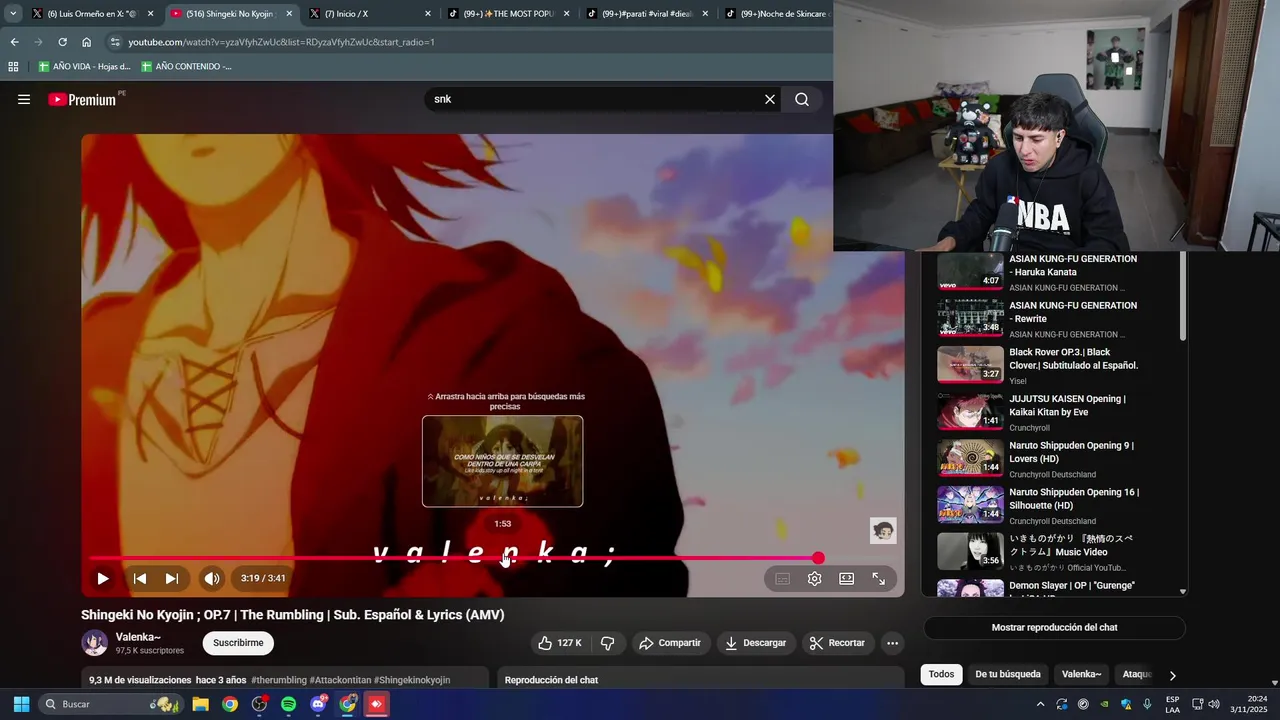Expand hidden system tray icons

coord(1040,704)
